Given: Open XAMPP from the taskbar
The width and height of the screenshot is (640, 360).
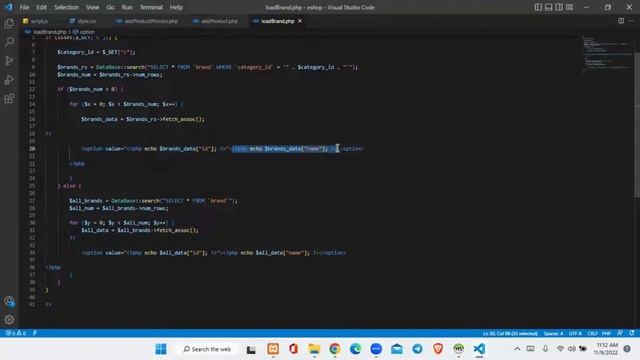Looking at the screenshot, I should (273, 349).
